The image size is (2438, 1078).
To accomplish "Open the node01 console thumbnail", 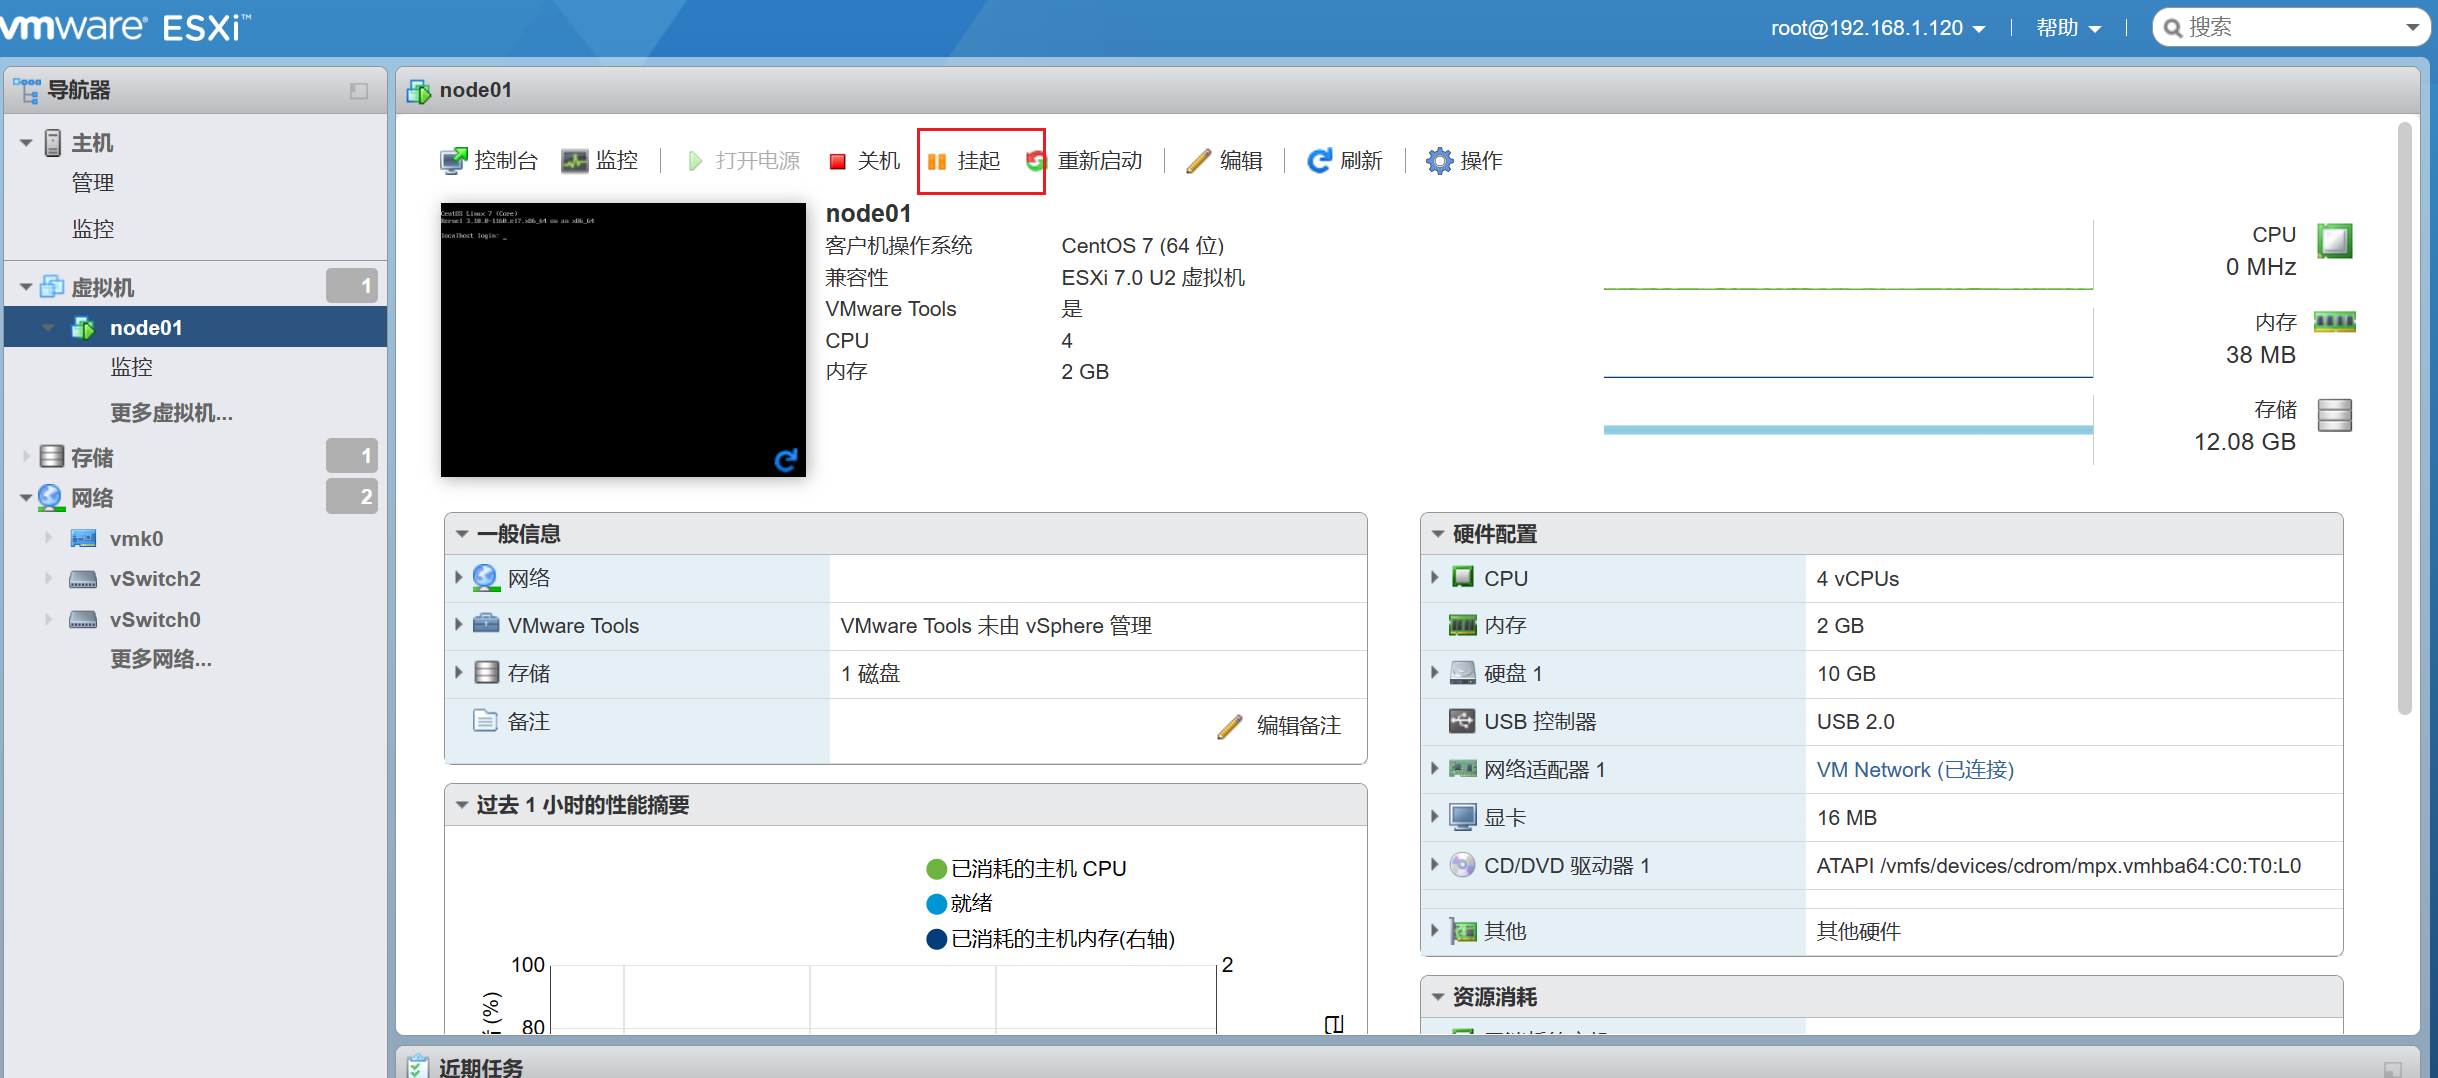I will coord(623,339).
